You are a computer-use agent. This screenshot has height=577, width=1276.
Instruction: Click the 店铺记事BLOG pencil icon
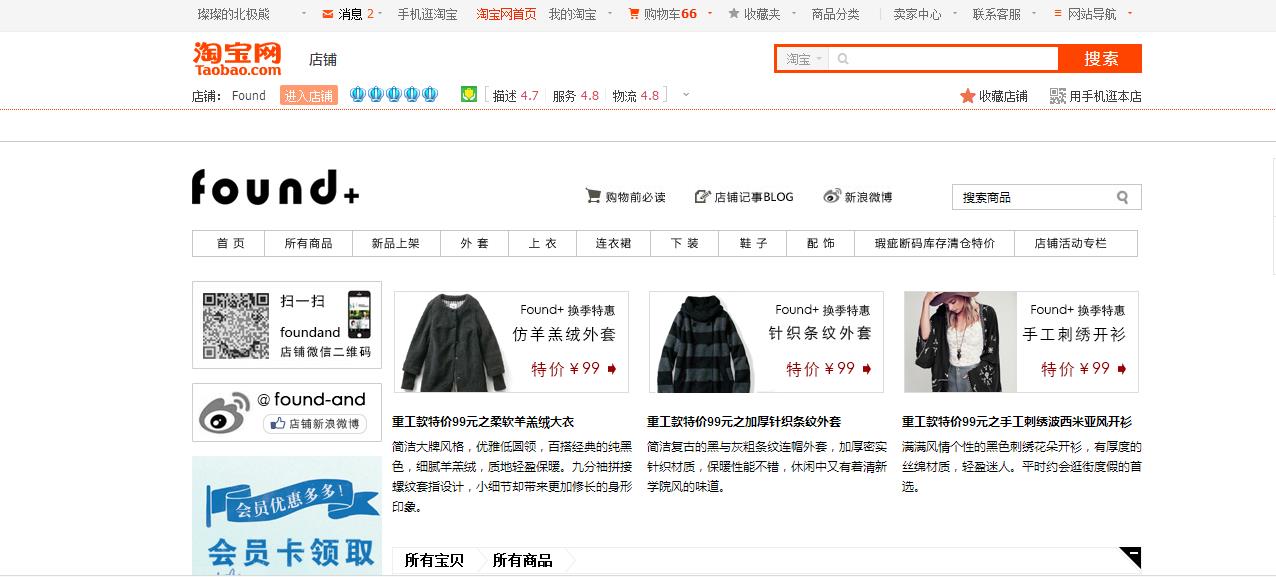click(702, 196)
